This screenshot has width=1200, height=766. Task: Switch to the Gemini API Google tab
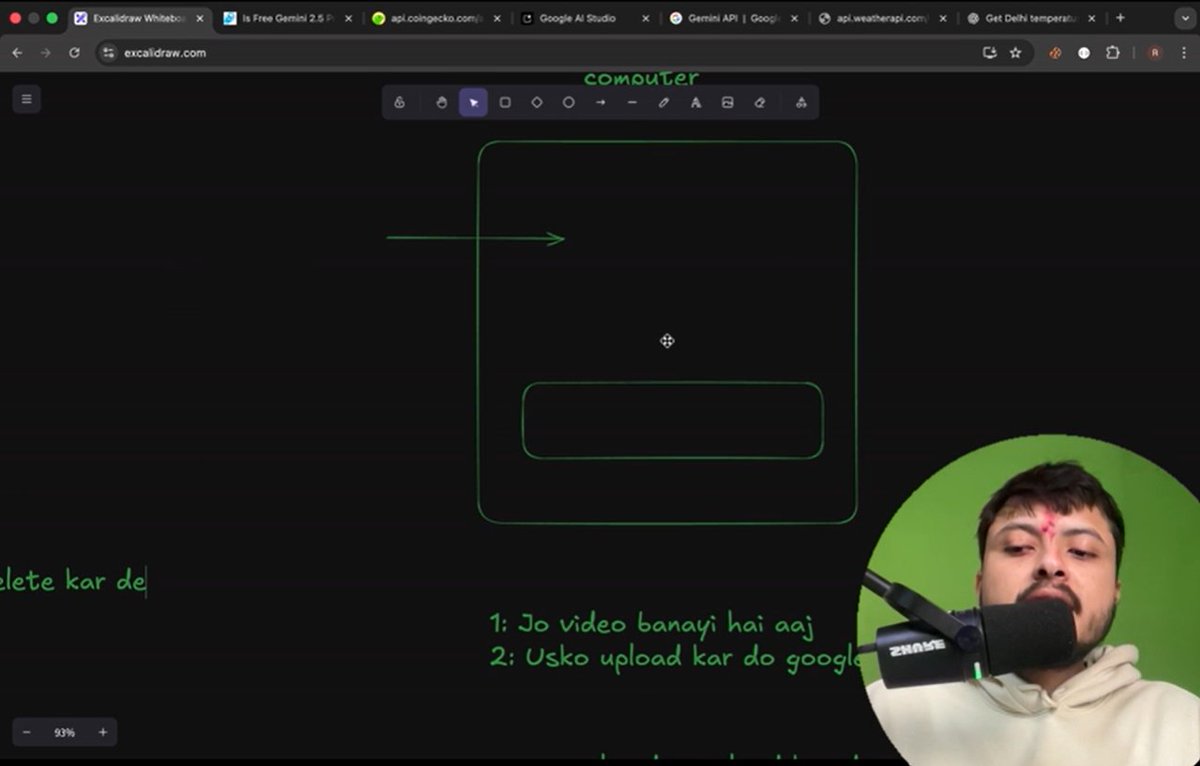[733, 18]
